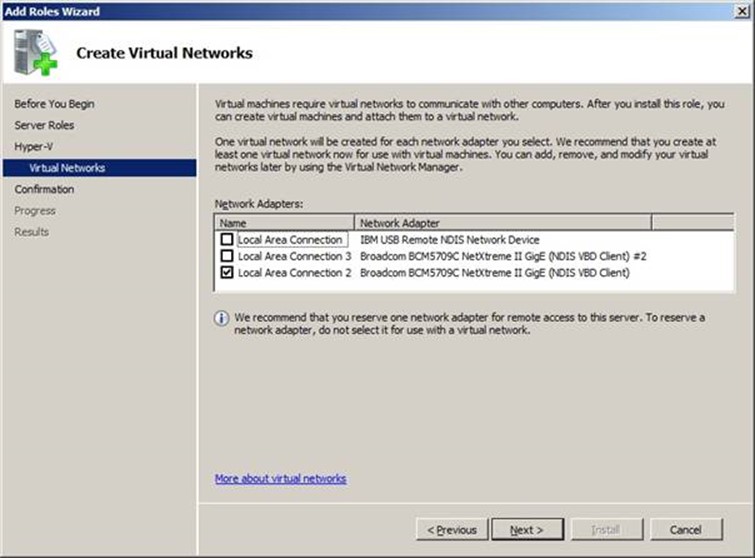
Task: Check the Local Area Connection 3 checkbox
Action: 227,256
